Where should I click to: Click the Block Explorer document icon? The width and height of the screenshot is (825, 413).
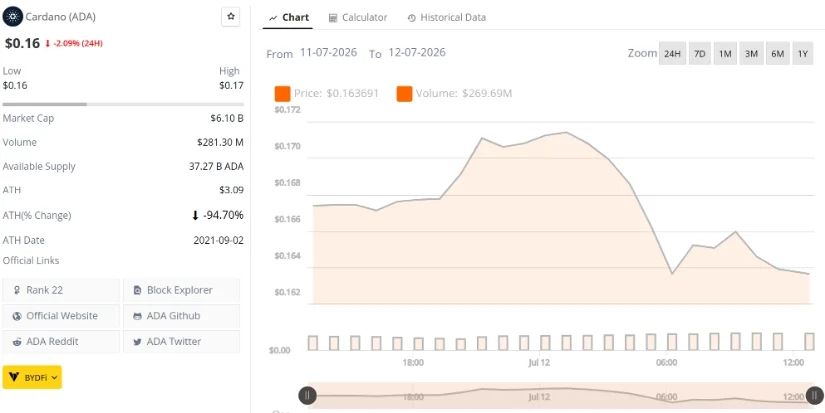(137, 290)
